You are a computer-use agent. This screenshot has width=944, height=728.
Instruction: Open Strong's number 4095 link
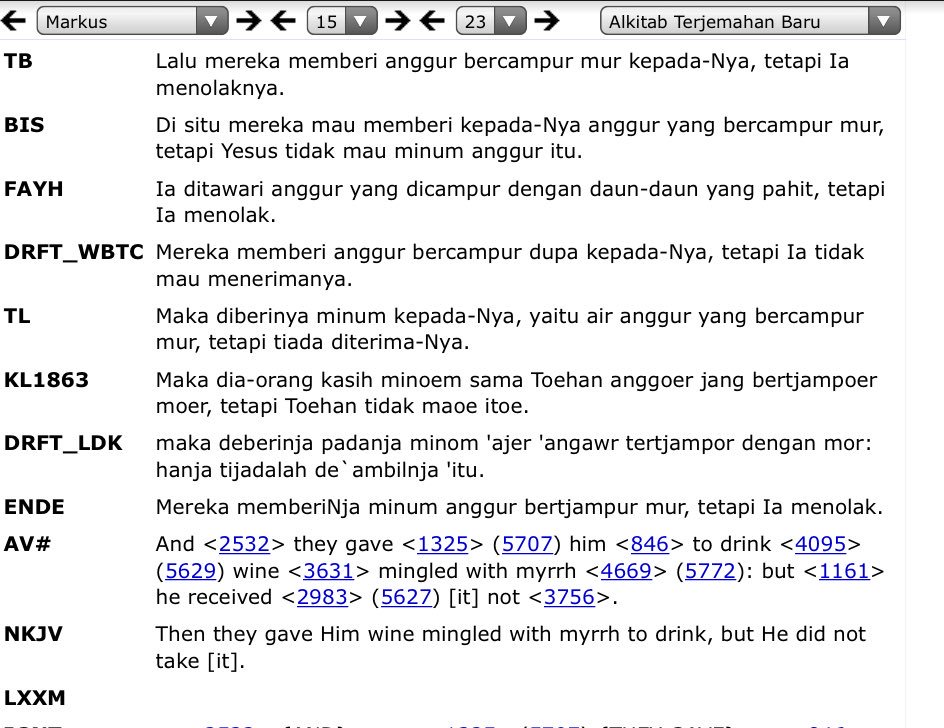[821, 544]
